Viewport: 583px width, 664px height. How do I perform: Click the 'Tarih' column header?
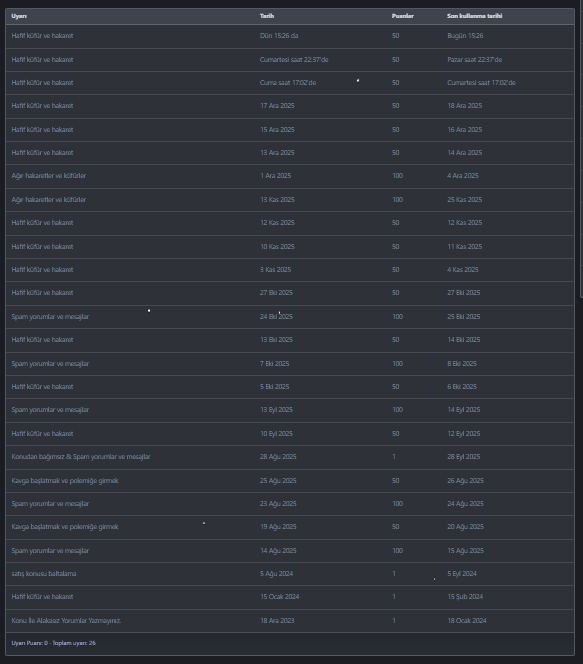pos(267,16)
